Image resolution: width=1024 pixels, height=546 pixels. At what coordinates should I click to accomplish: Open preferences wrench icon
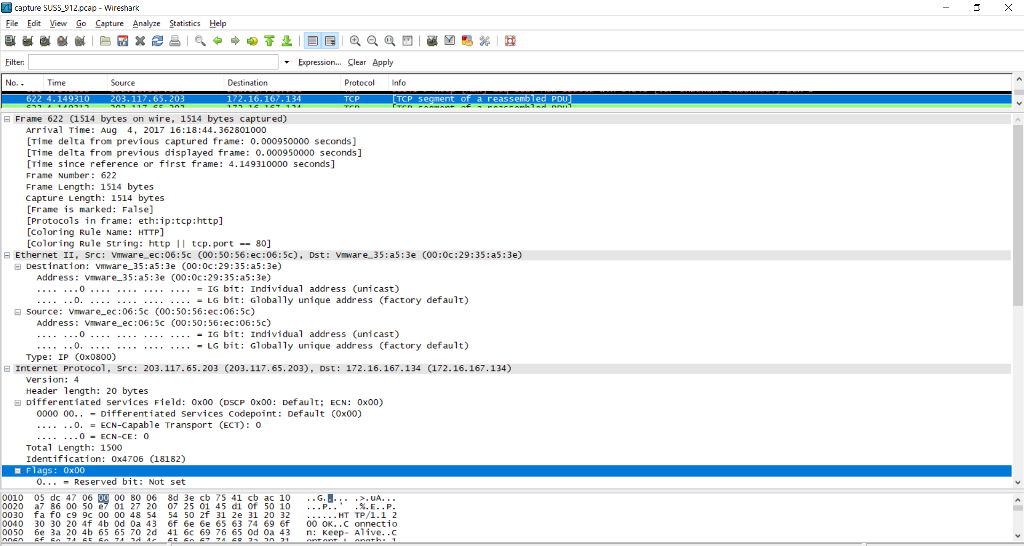point(485,40)
